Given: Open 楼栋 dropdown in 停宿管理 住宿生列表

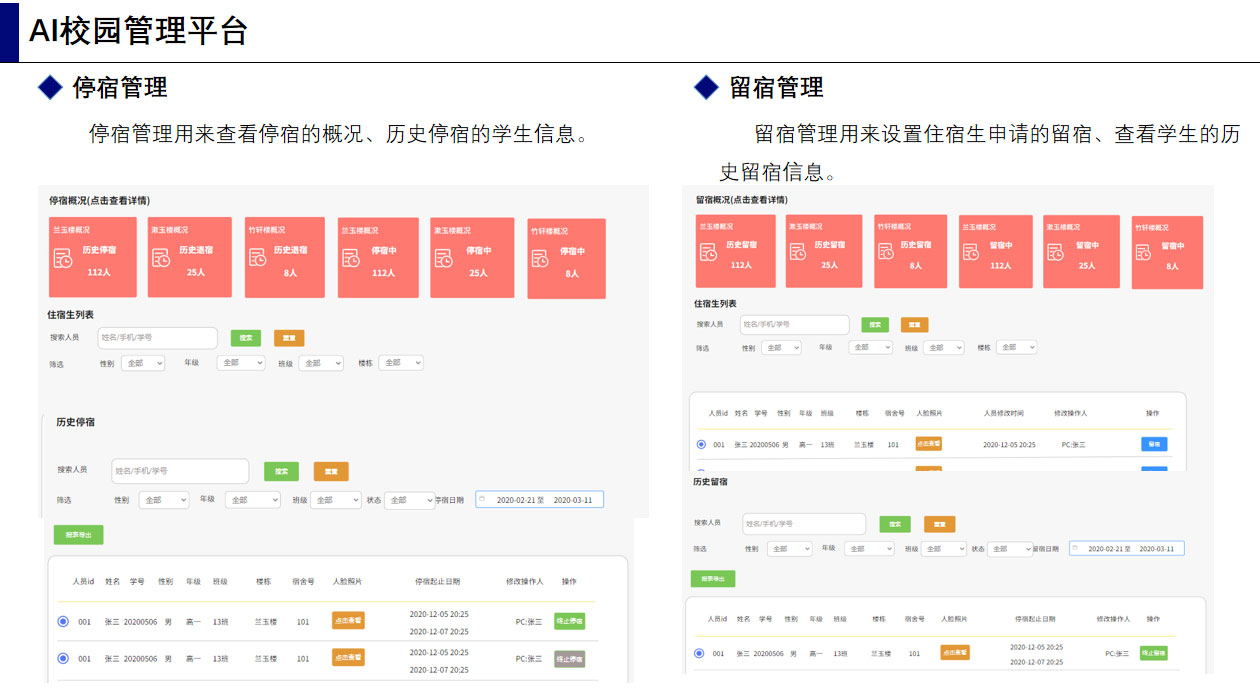Looking at the screenshot, I should (x=401, y=363).
